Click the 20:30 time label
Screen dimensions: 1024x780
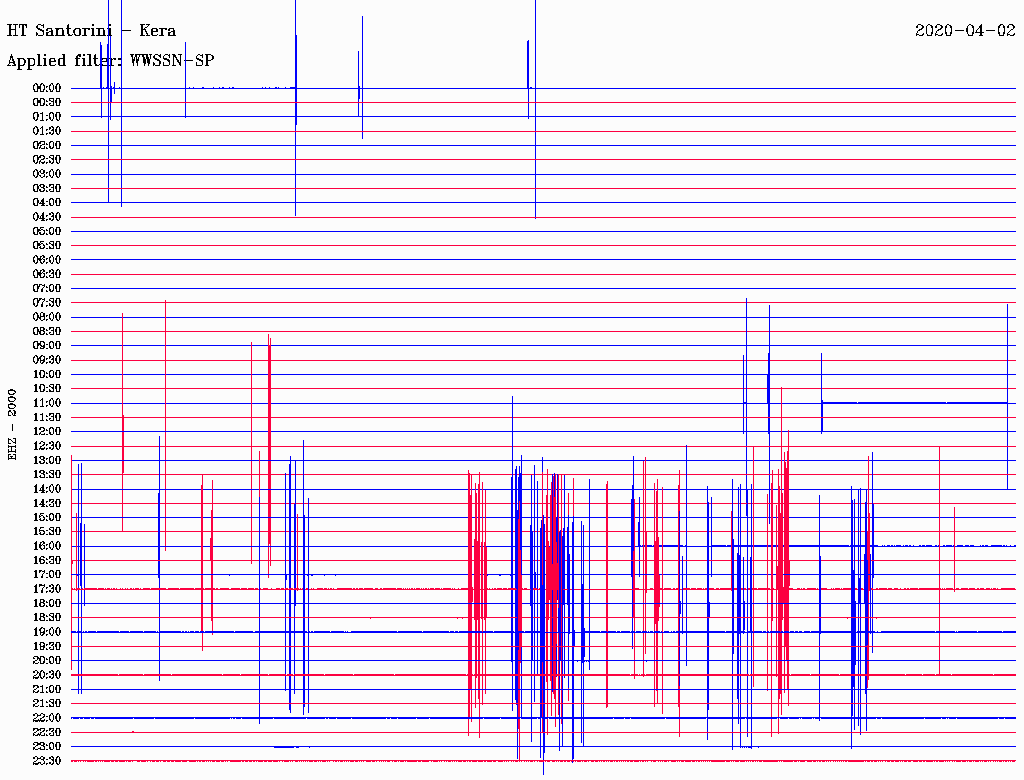coord(47,675)
